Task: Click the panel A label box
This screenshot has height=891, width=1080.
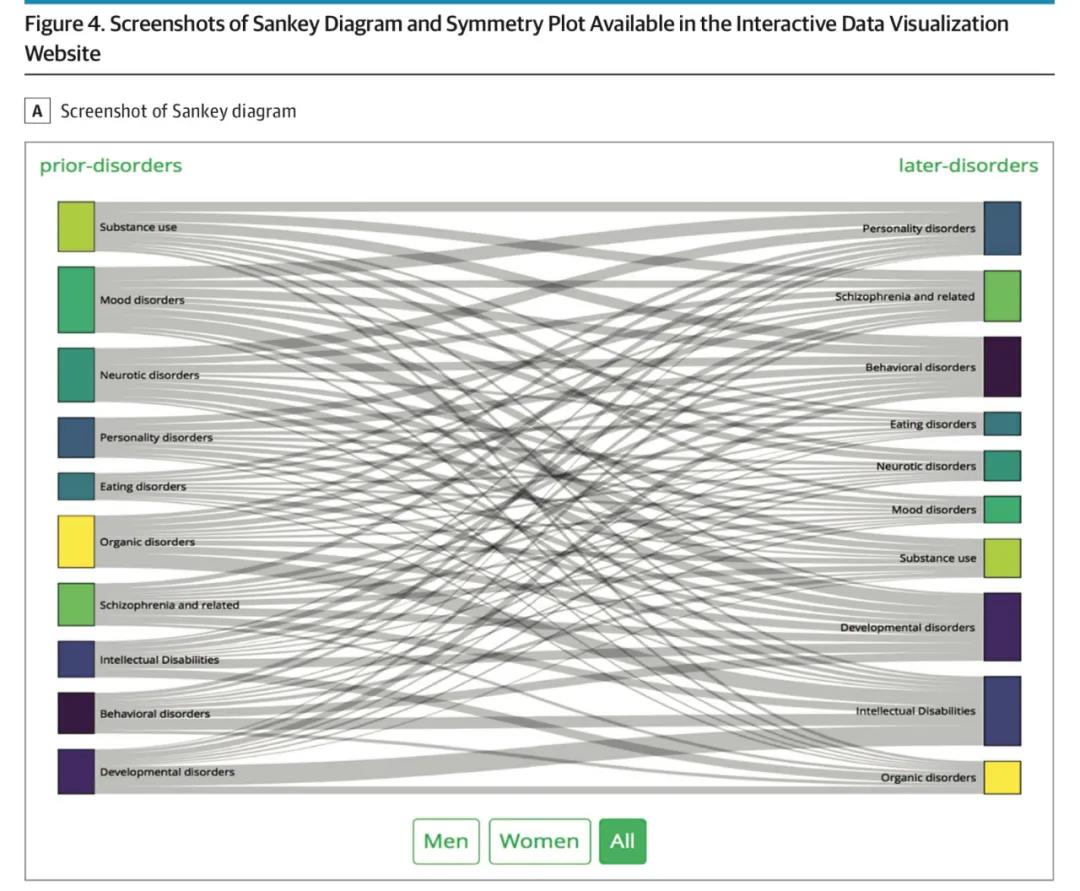Action: pos(37,111)
